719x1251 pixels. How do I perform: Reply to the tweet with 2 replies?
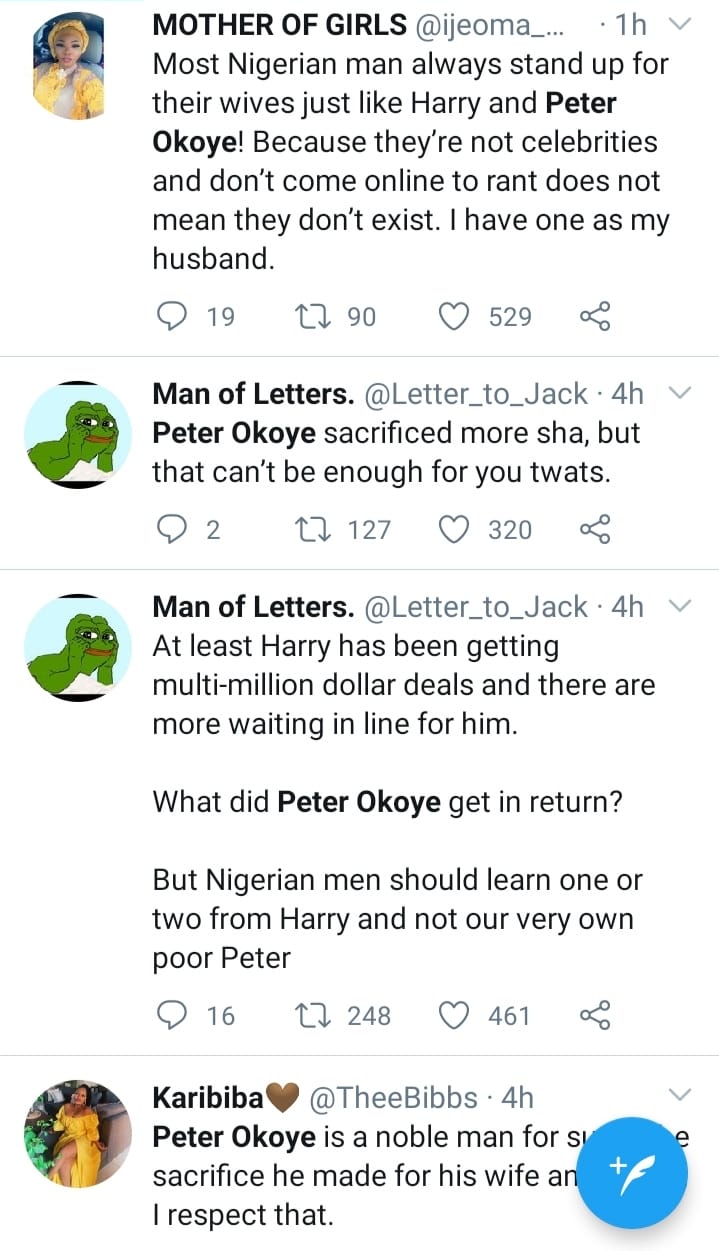pos(174,529)
